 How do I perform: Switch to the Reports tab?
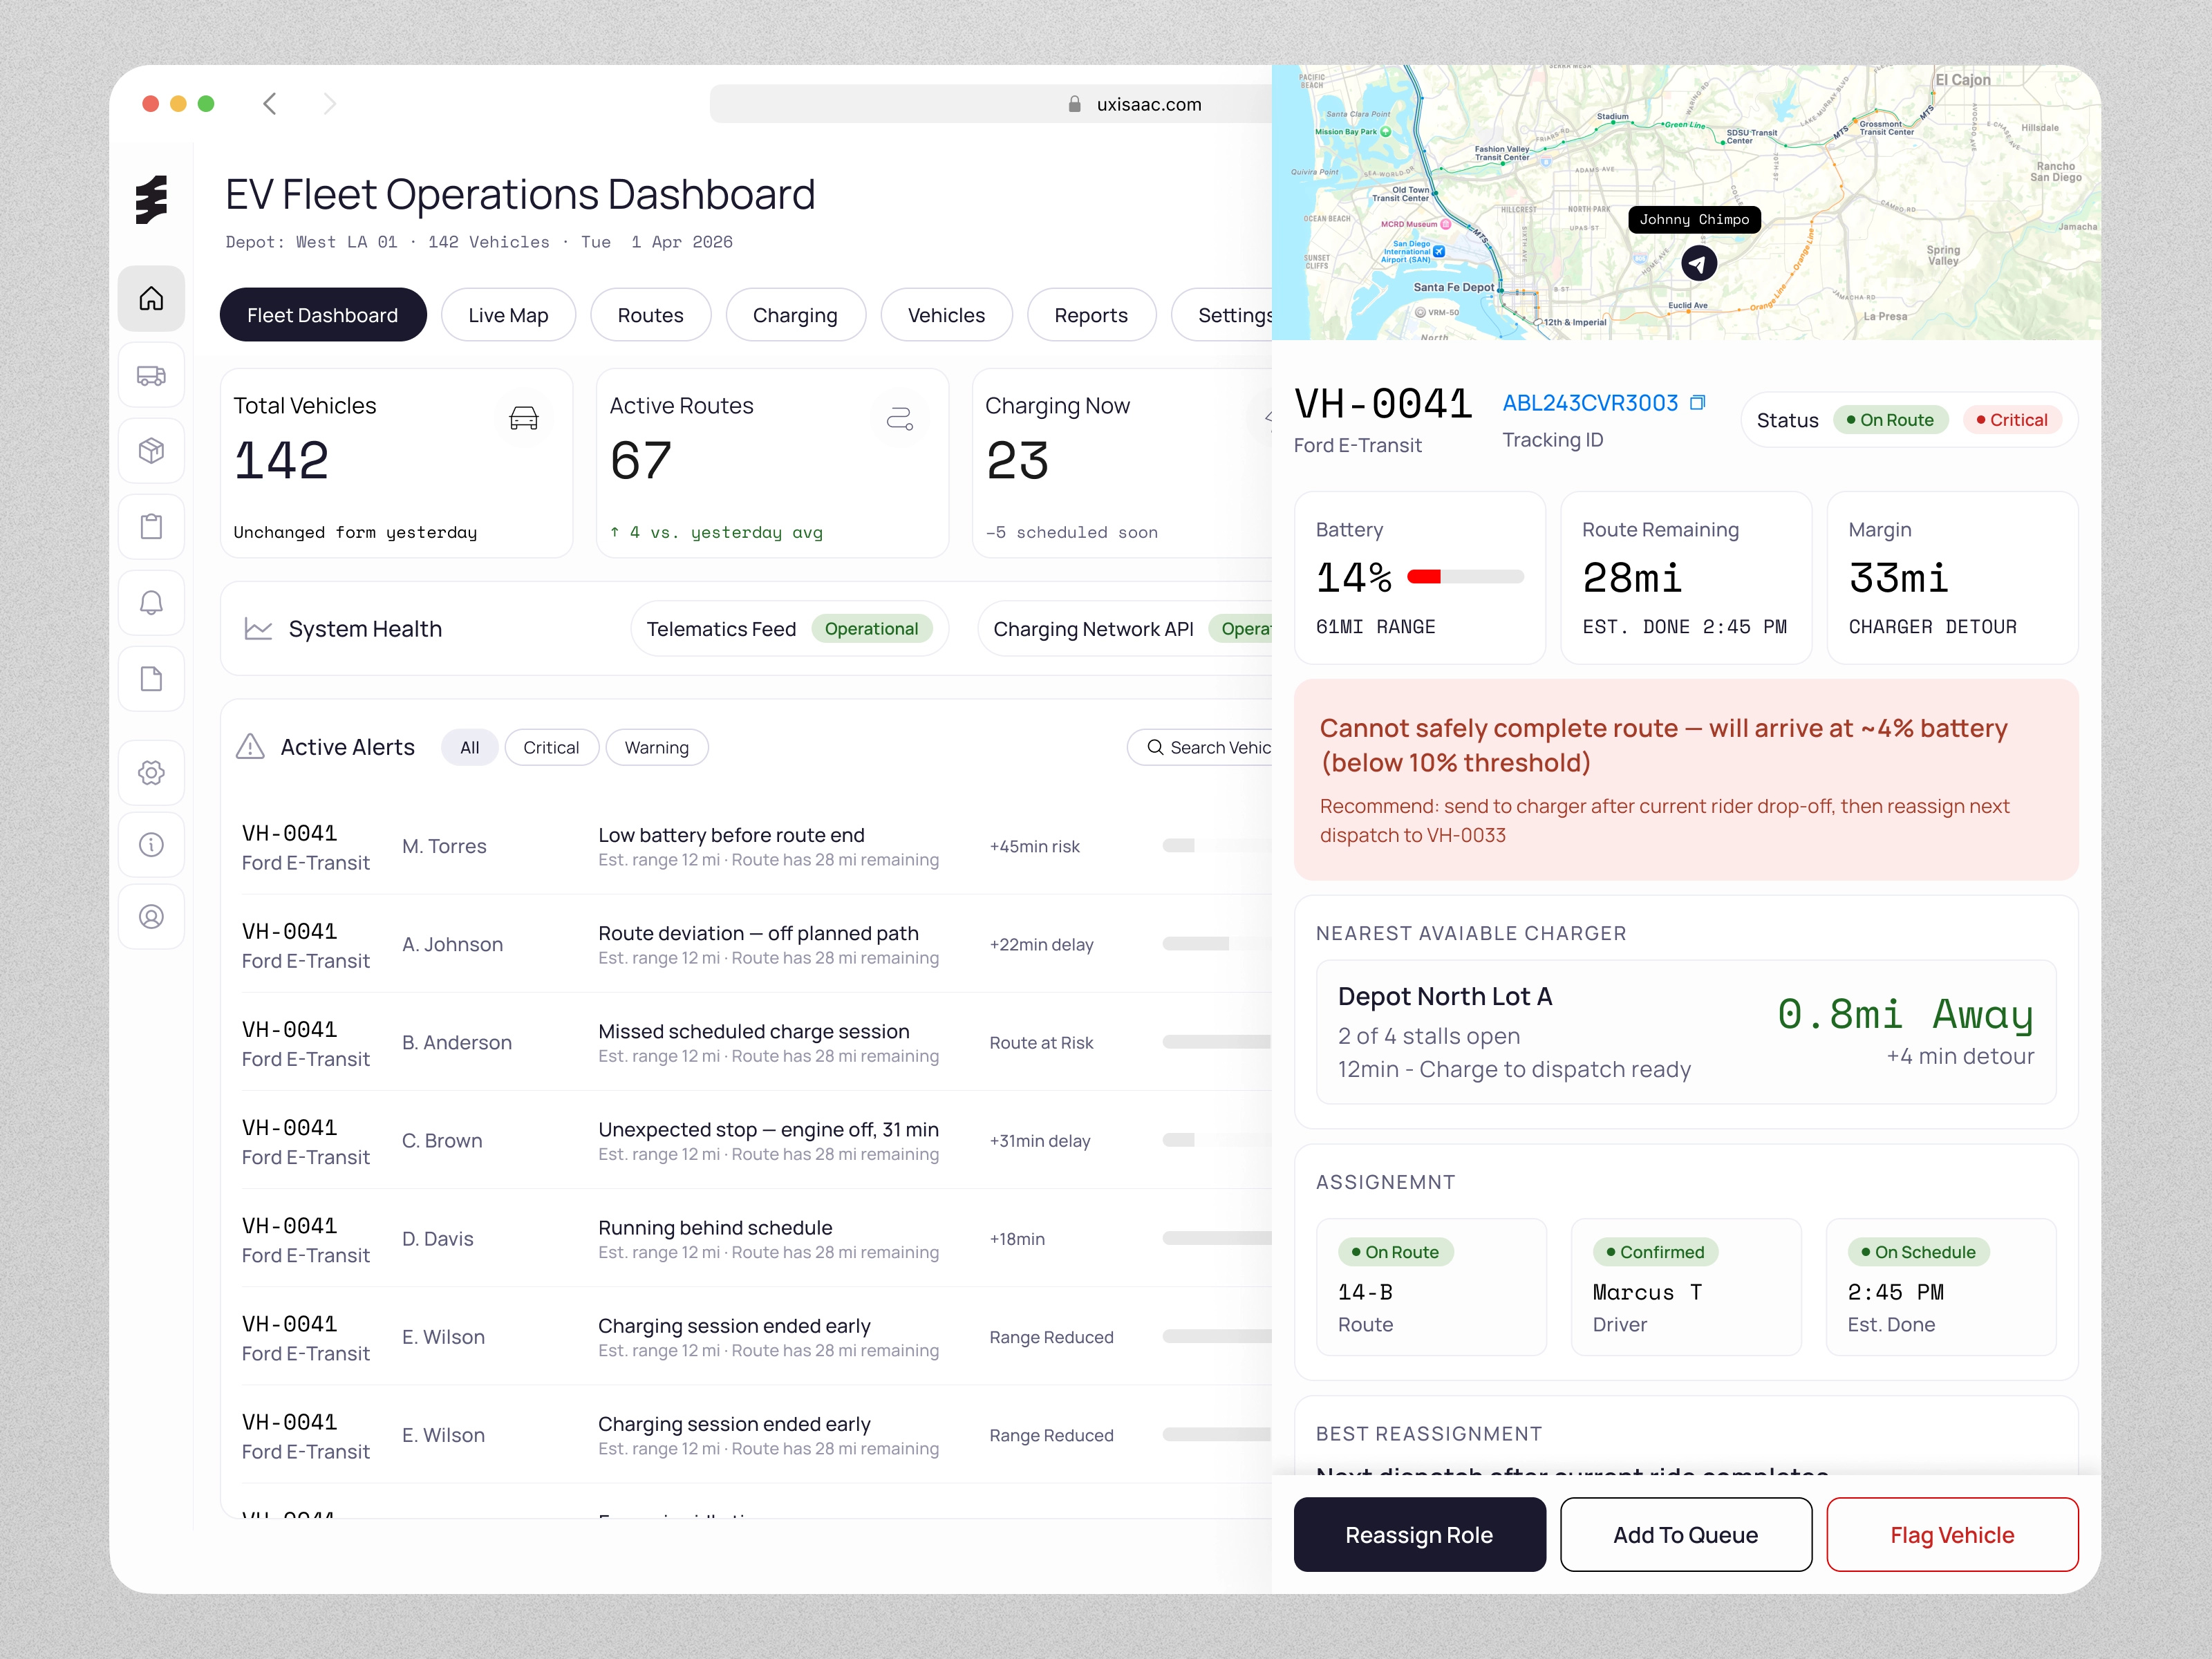tap(1091, 314)
